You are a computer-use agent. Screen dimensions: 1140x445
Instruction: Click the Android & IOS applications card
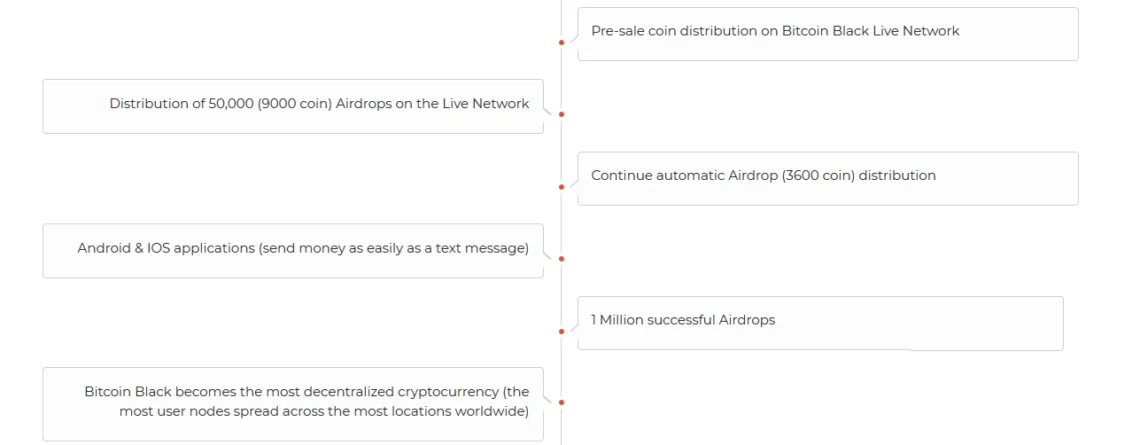pos(293,250)
